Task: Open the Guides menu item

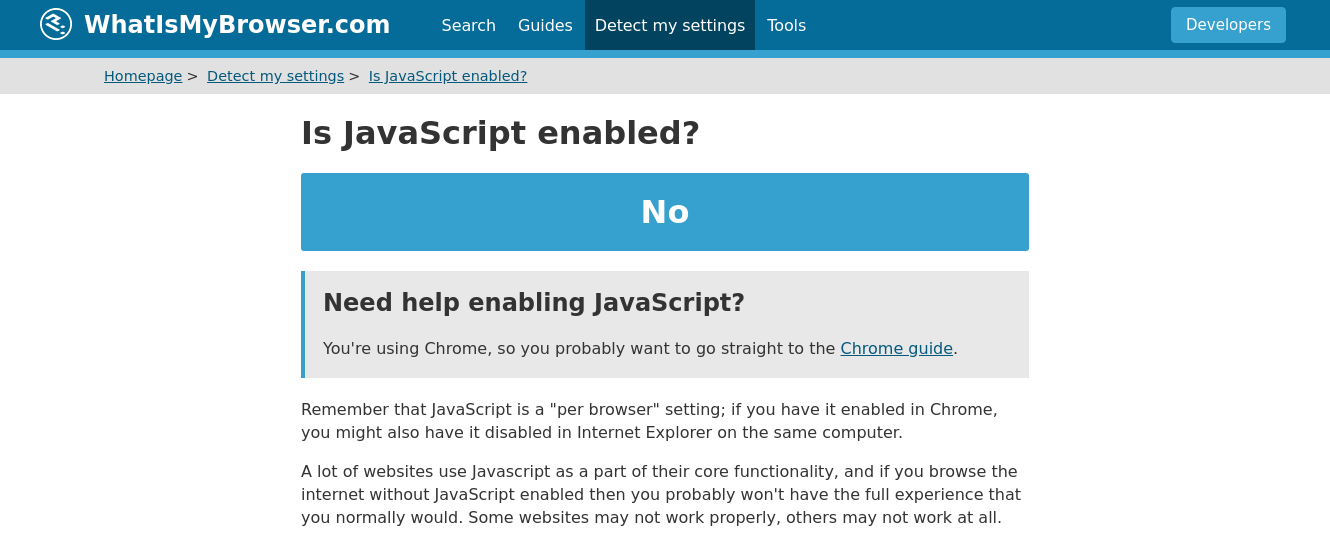Action: (x=545, y=25)
